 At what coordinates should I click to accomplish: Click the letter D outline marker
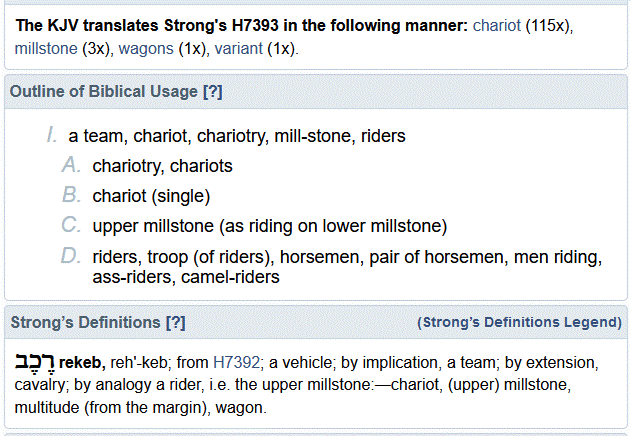[x=70, y=257]
